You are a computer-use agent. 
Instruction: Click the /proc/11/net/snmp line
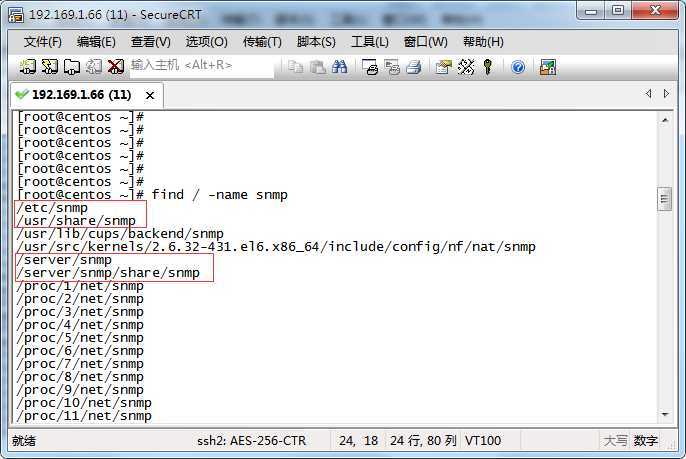(84, 416)
